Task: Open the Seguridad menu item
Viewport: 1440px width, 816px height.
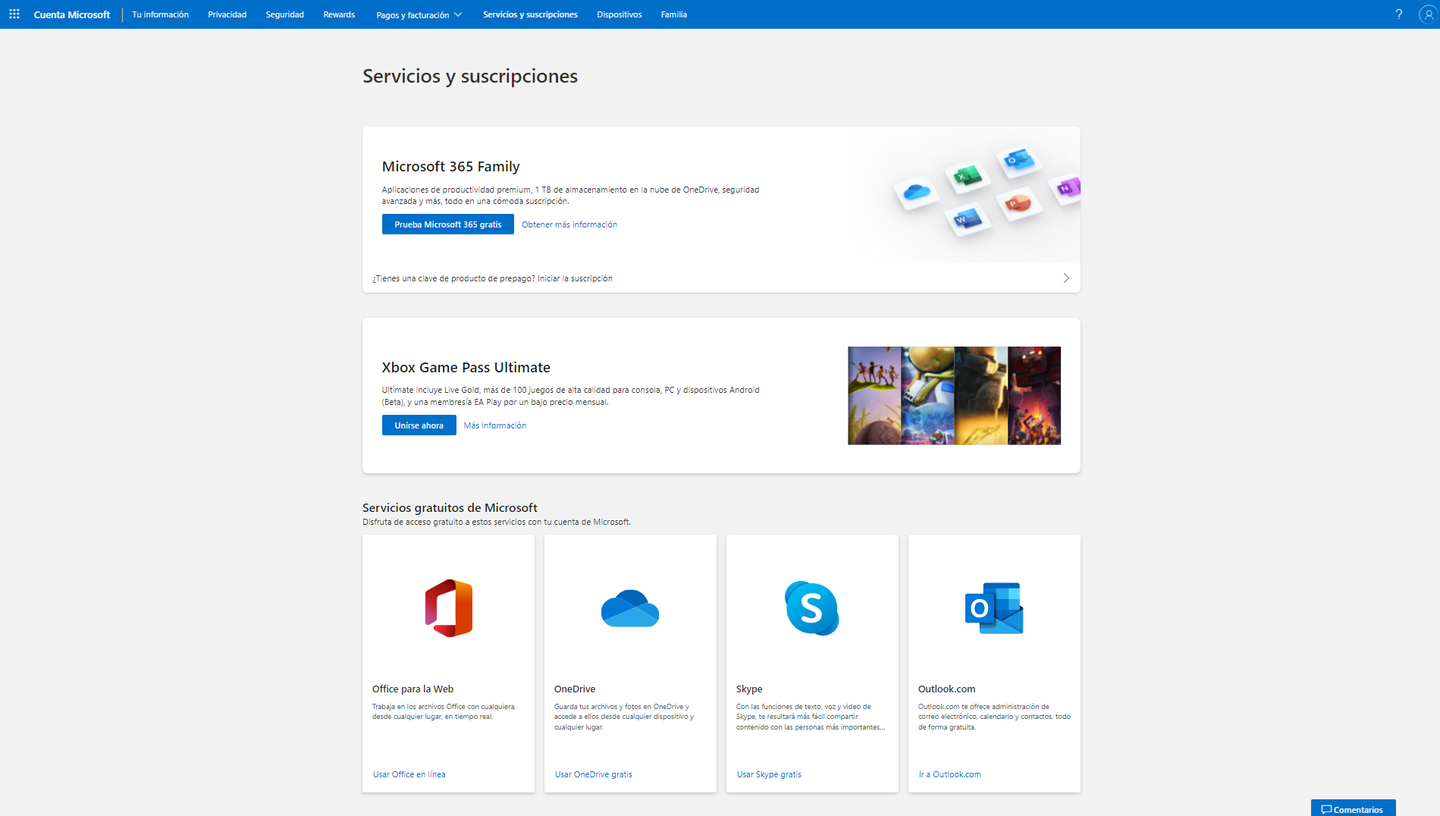Action: coord(285,15)
